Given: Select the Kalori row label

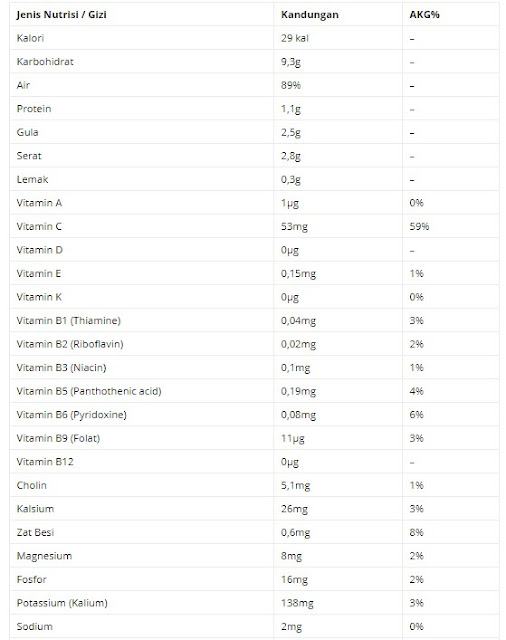Looking at the screenshot, I should click(x=30, y=38).
